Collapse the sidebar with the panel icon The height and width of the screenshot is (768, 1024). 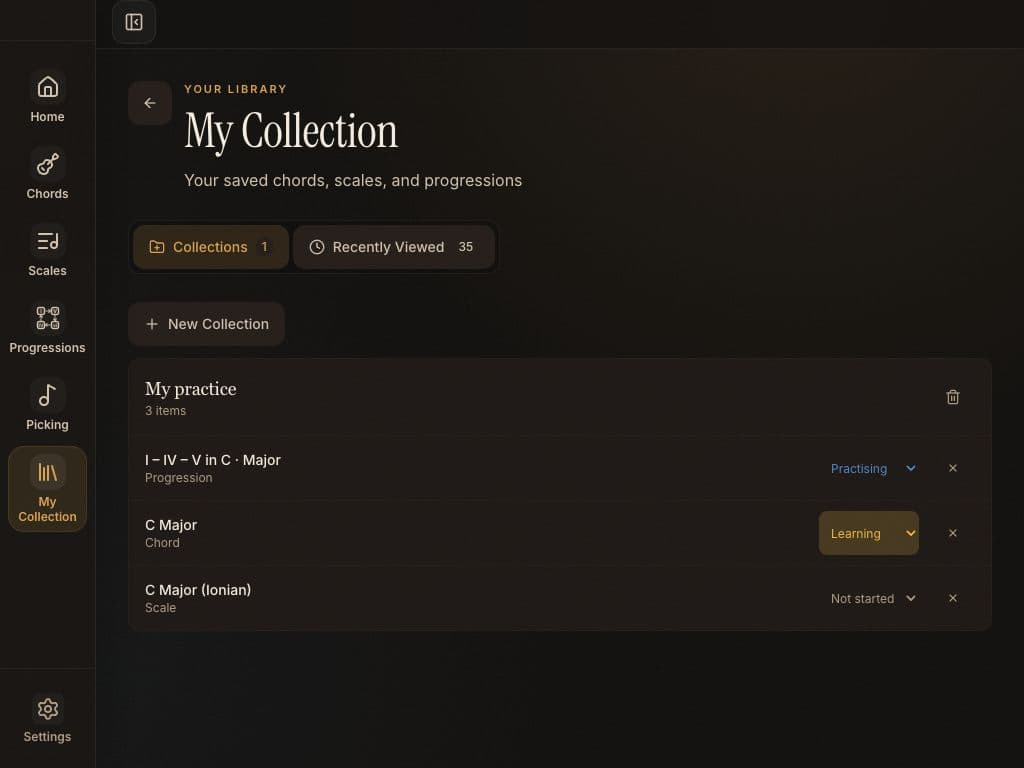[x=134, y=22]
